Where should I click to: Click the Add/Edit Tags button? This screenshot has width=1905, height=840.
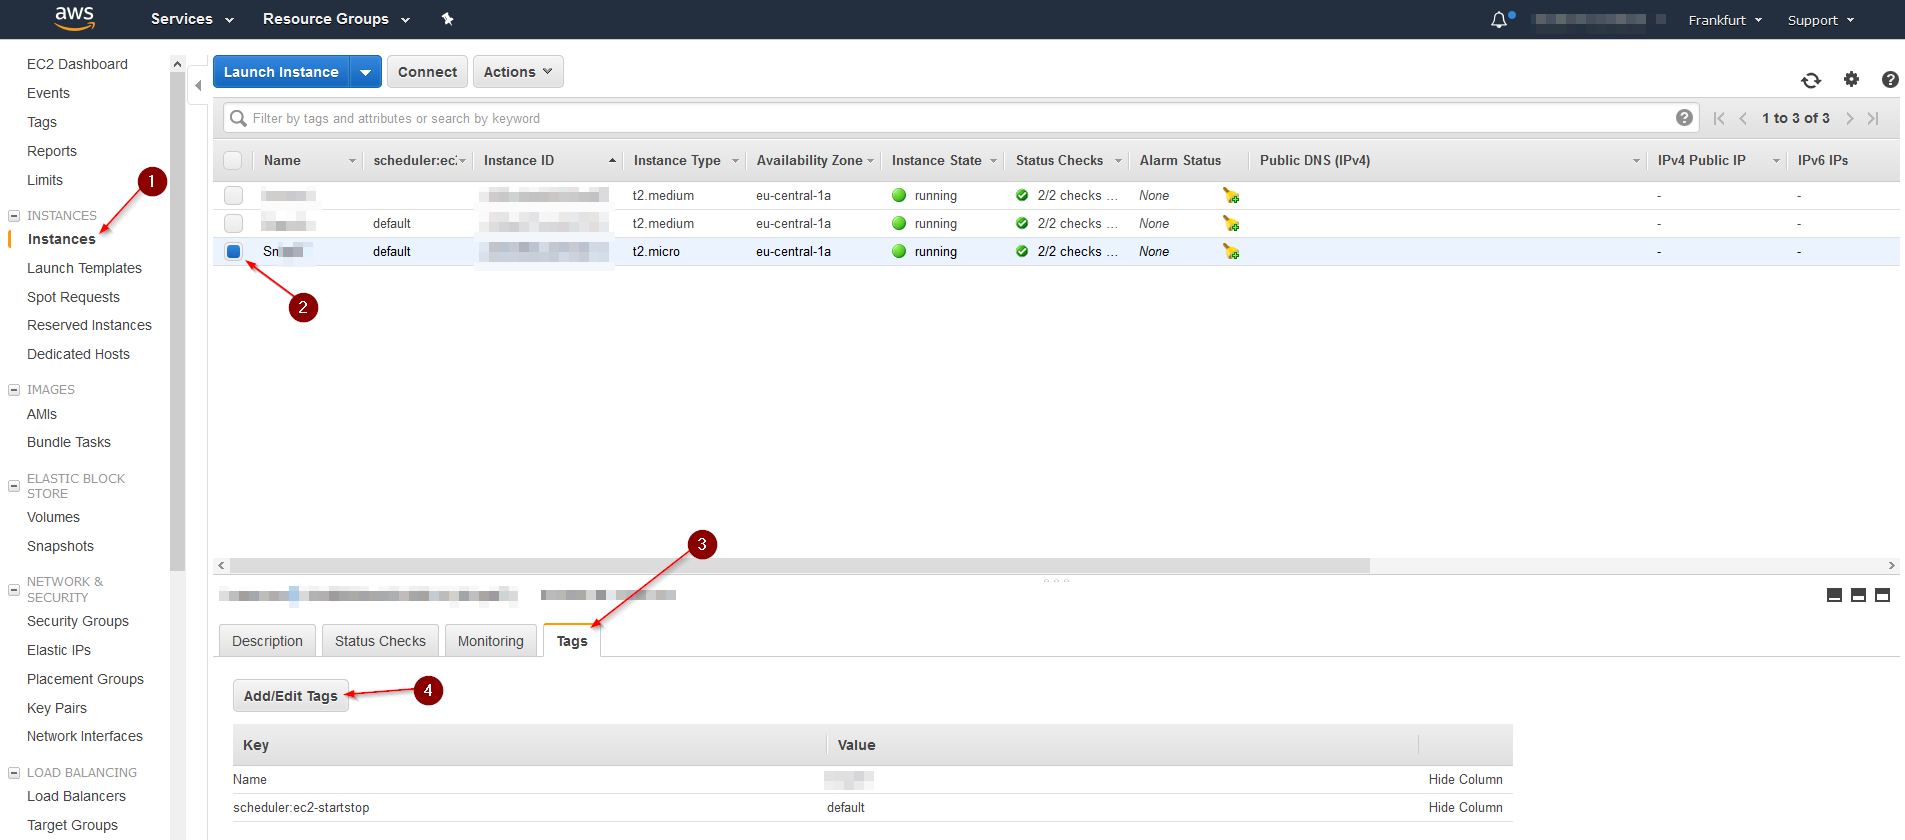pyautogui.click(x=291, y=696)
